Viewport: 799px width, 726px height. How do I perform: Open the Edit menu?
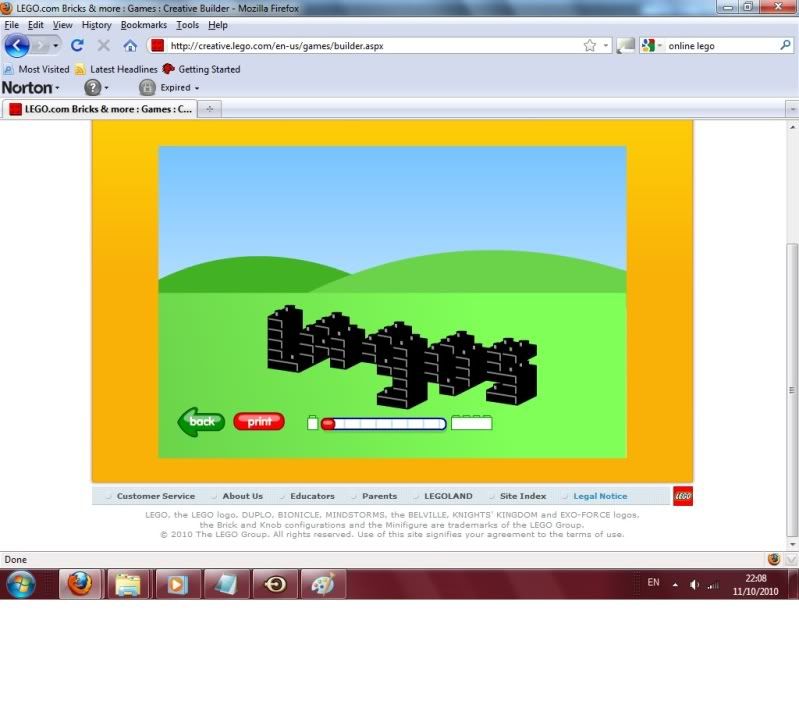click(35, 25)
